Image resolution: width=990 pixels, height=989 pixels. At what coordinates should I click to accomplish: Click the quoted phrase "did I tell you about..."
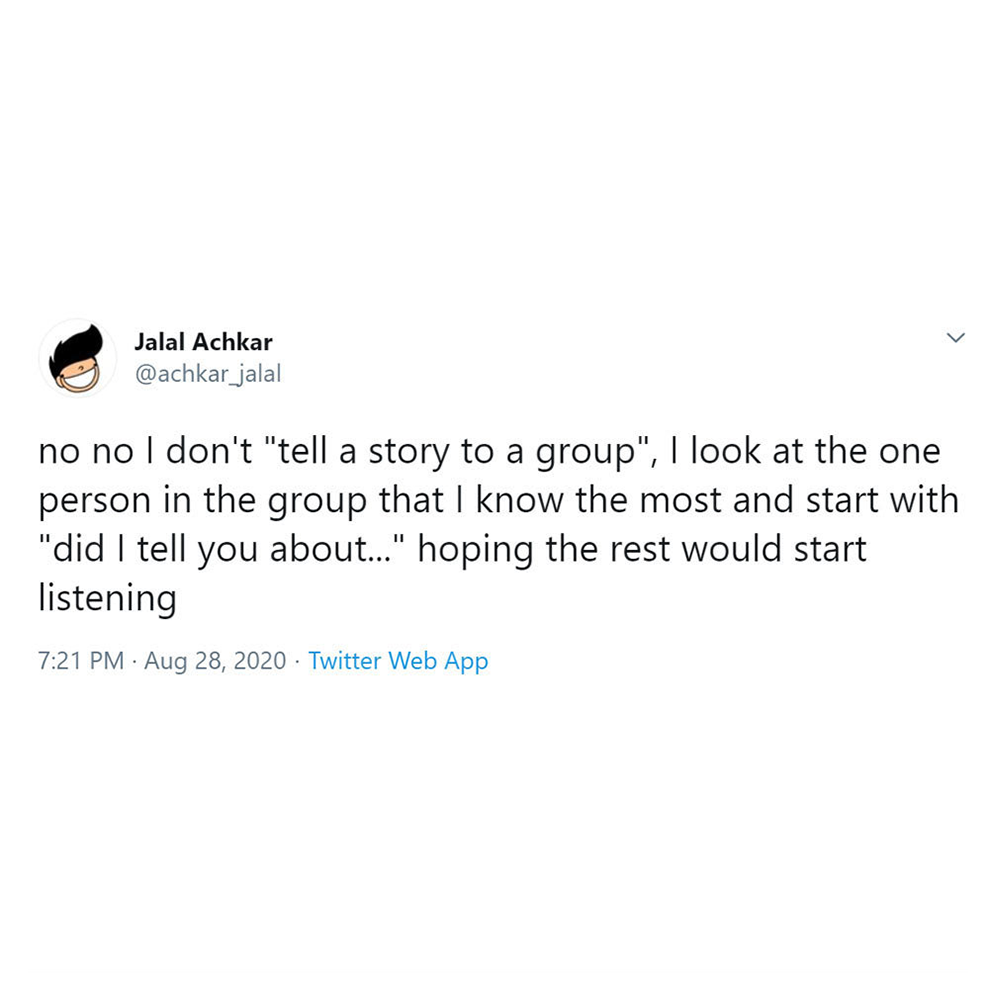click(221, 550)
